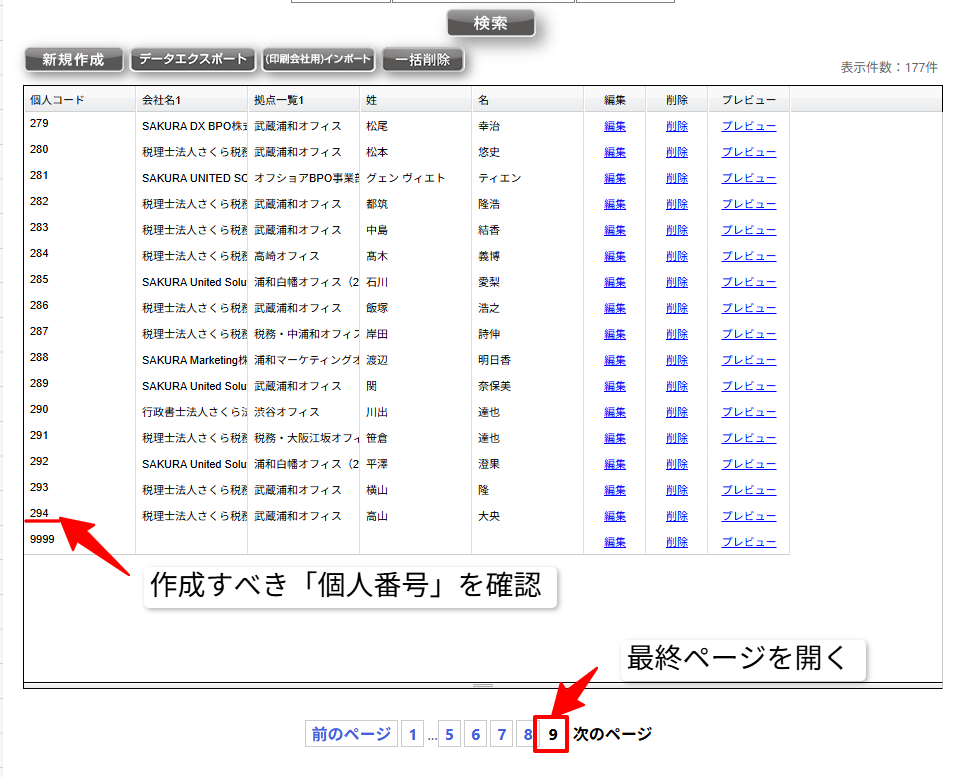This screenshot has height=777, width=957.
Task: Go to 前のページ previous page
Action: (351, 734)
